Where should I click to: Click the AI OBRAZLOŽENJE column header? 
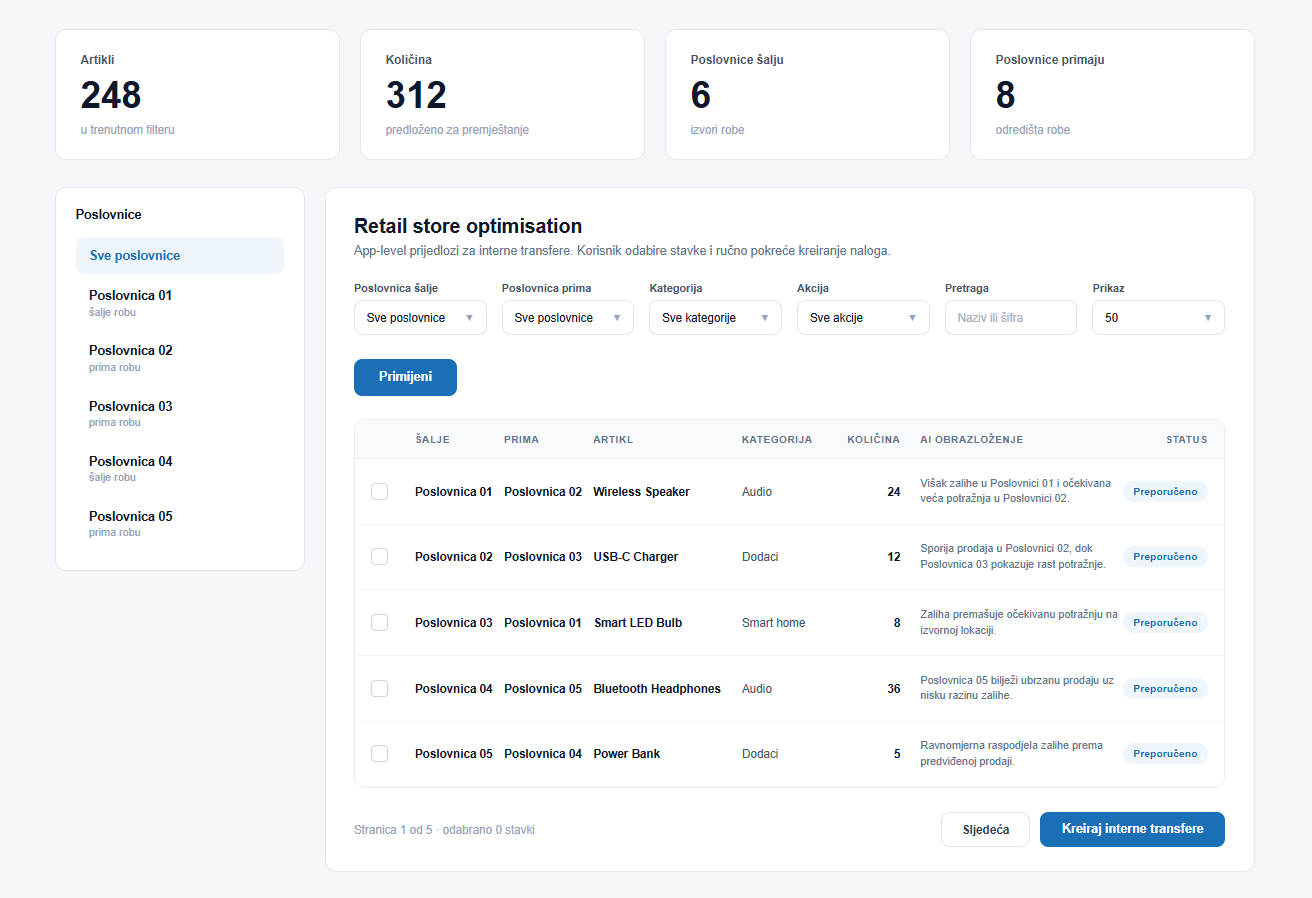click(x=971, y=439)
